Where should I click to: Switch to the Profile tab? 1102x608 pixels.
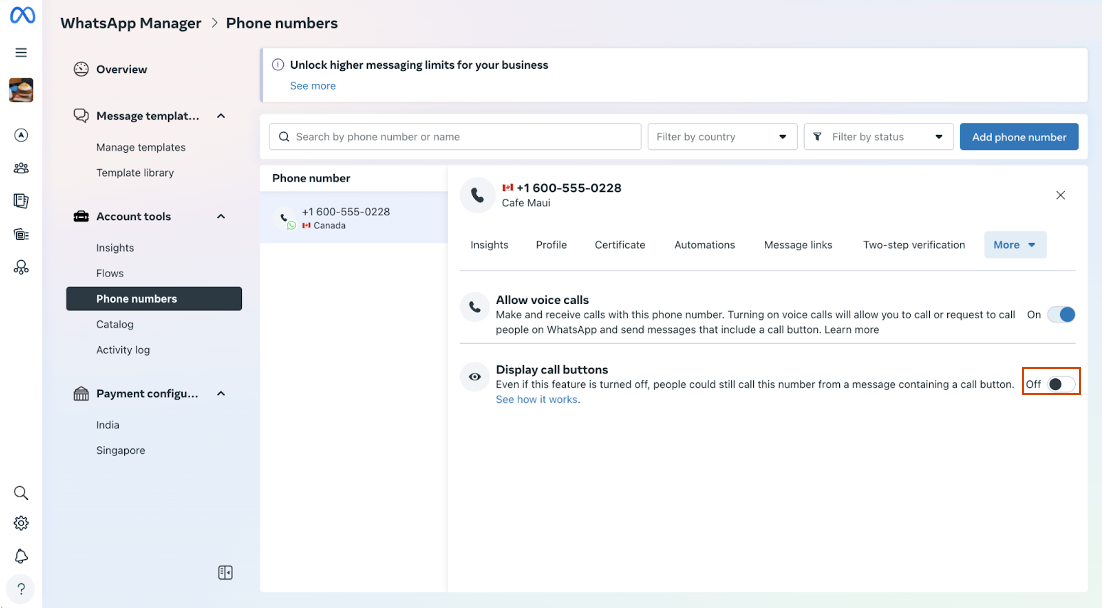(x=551, y=245)
